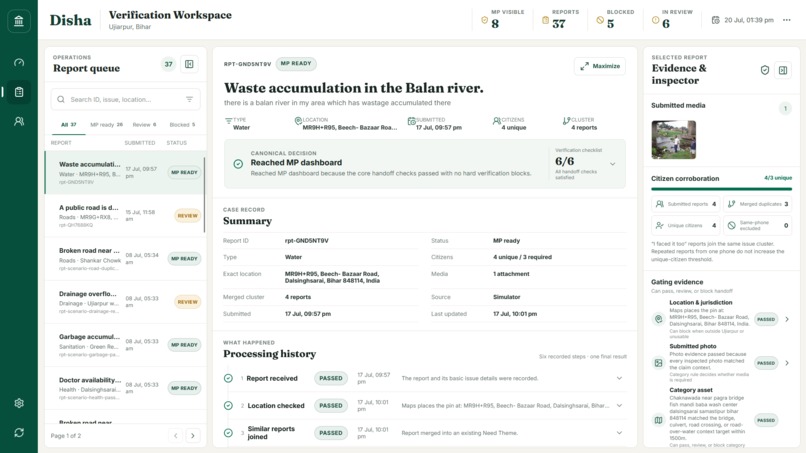Expand the Similar reports joined step

619,433
